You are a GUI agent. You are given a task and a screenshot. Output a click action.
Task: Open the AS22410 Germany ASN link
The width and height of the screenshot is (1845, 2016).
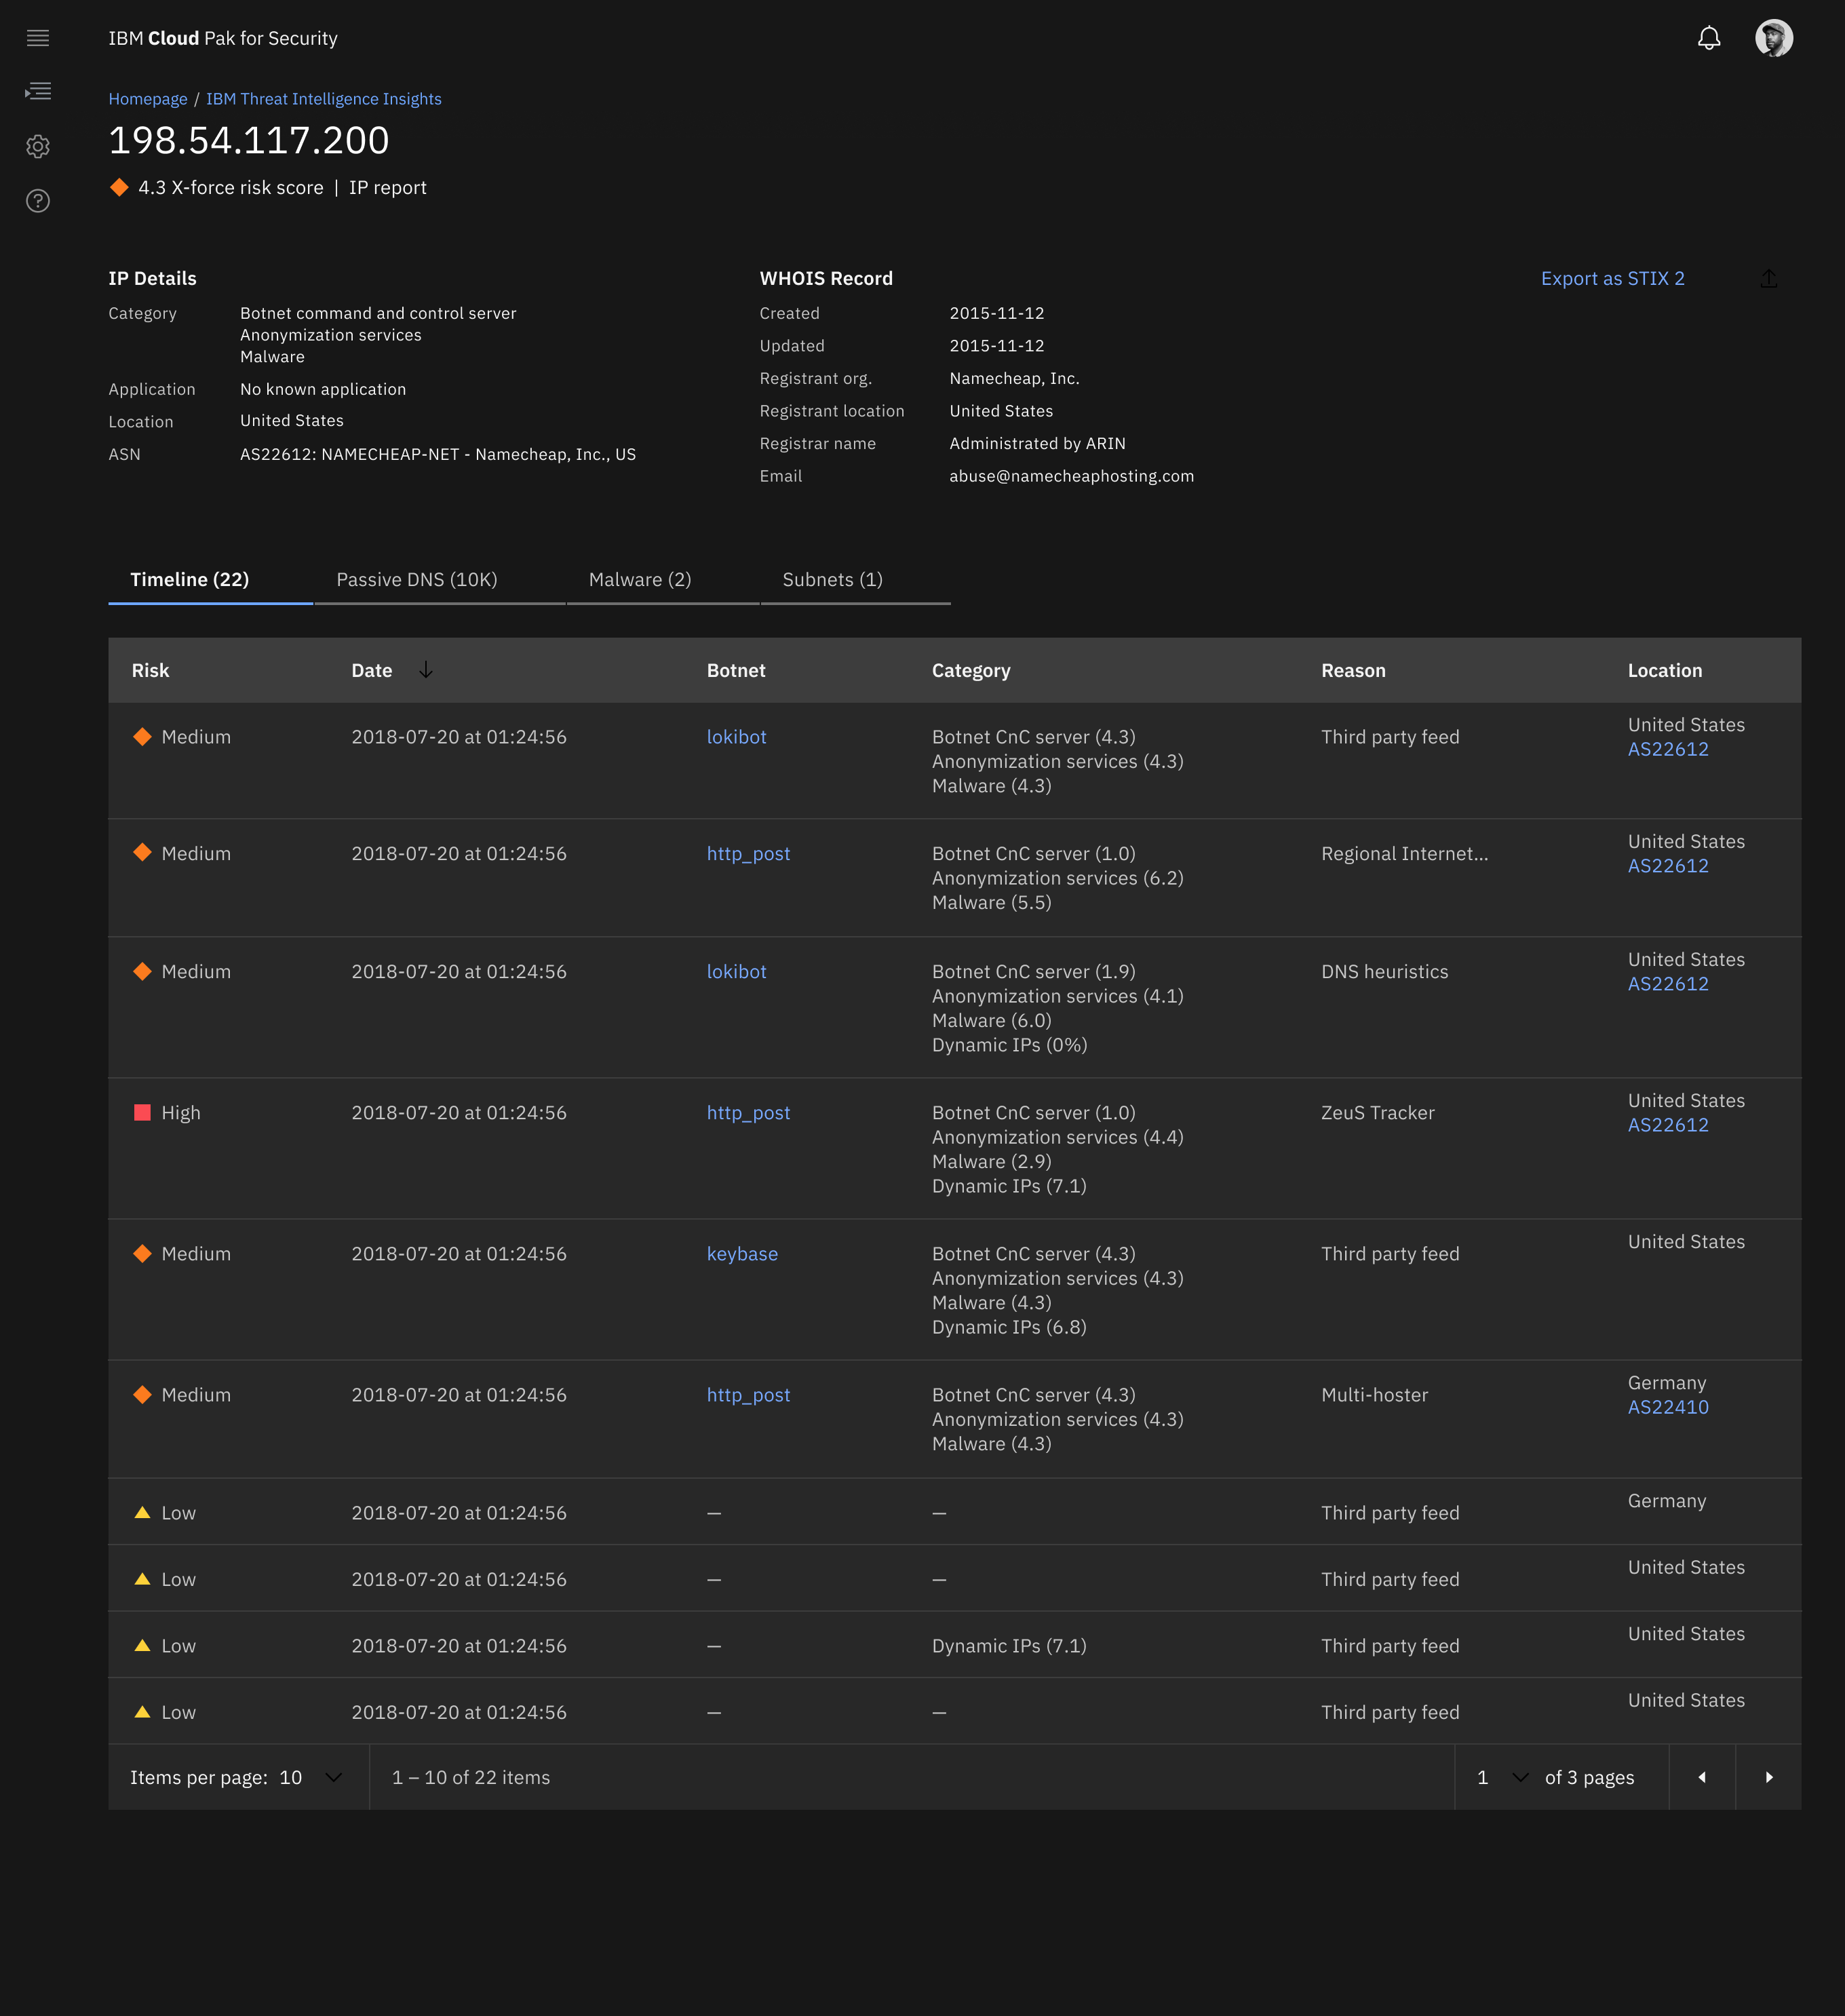coord(1667,1407)
